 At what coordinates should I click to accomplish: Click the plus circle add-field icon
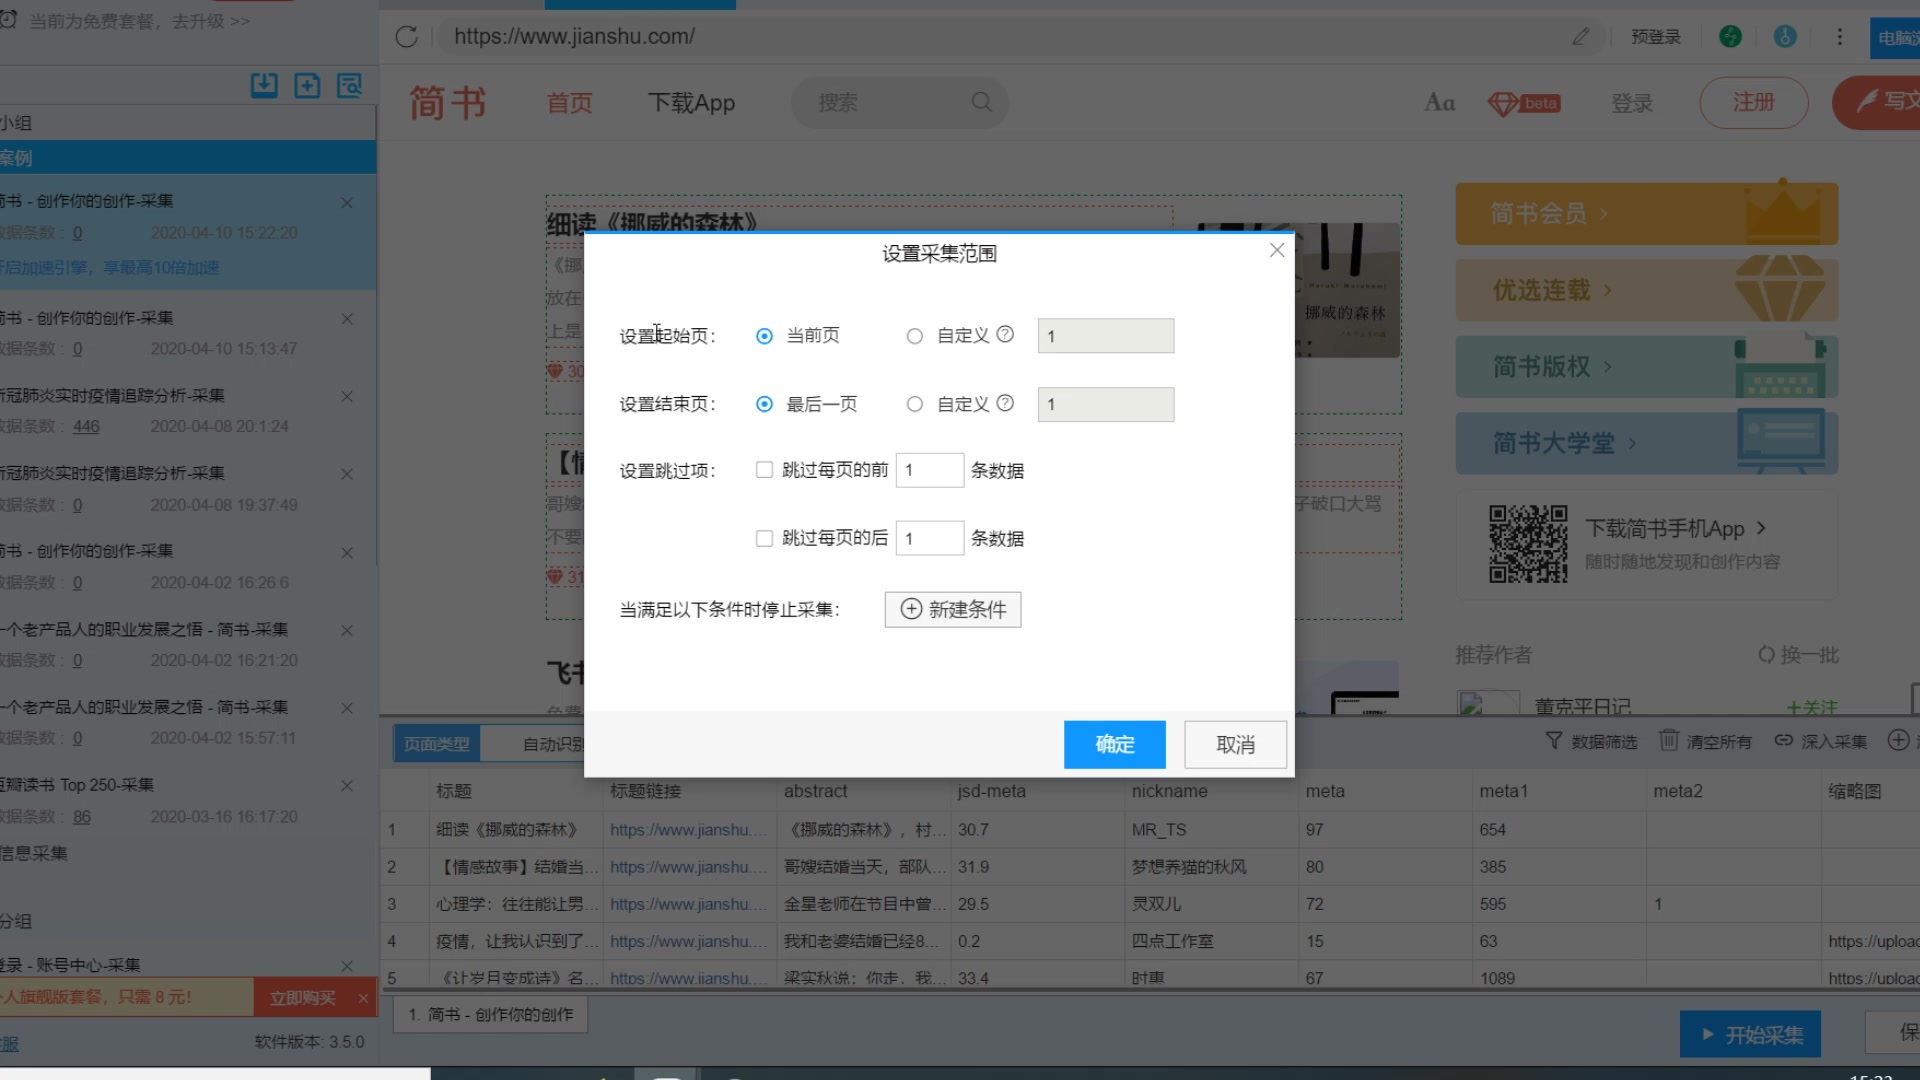pyautogui.click(x=1897, y=740)
